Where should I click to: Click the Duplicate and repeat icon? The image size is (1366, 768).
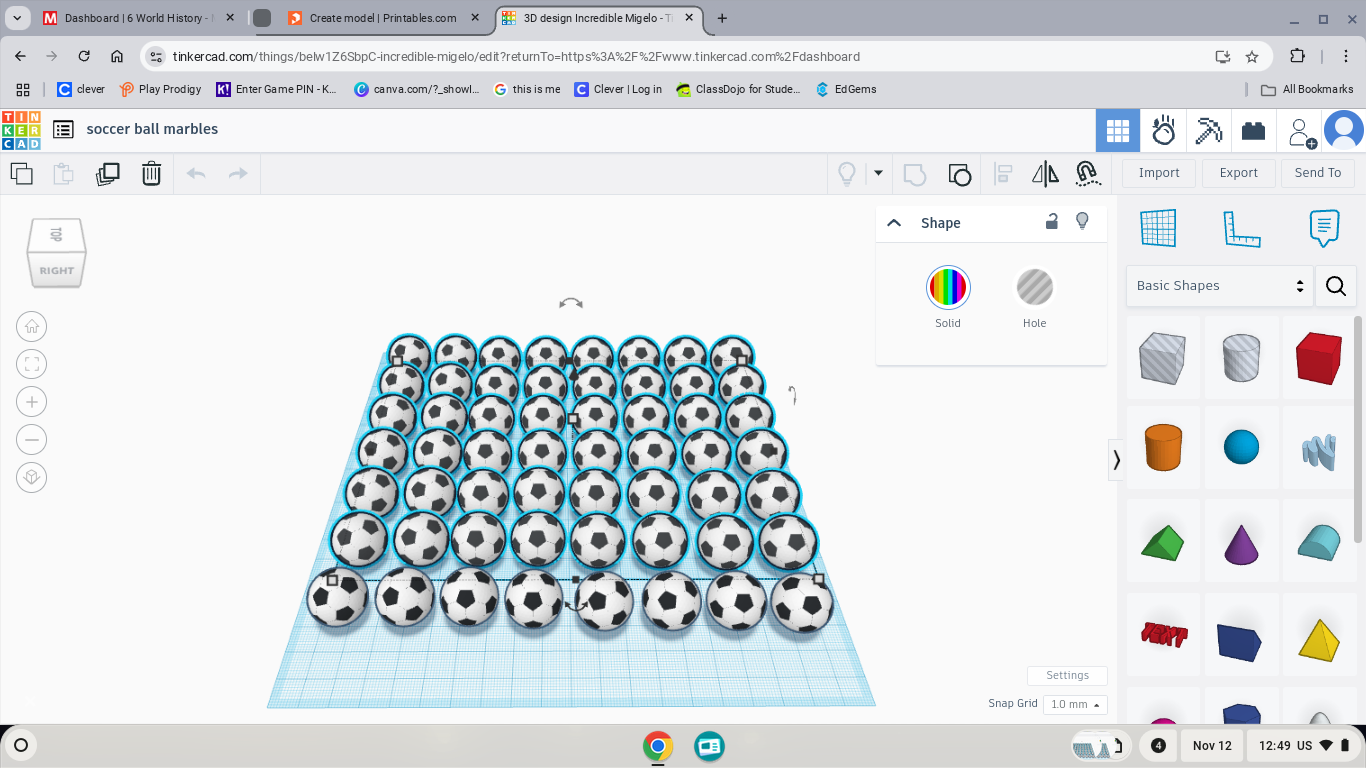coord(107,173)
